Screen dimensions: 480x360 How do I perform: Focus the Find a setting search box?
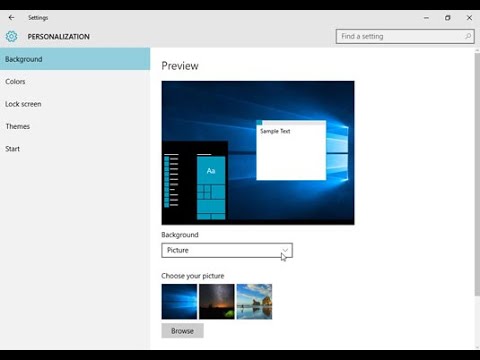pyautogui.click(x=405, y=36)
